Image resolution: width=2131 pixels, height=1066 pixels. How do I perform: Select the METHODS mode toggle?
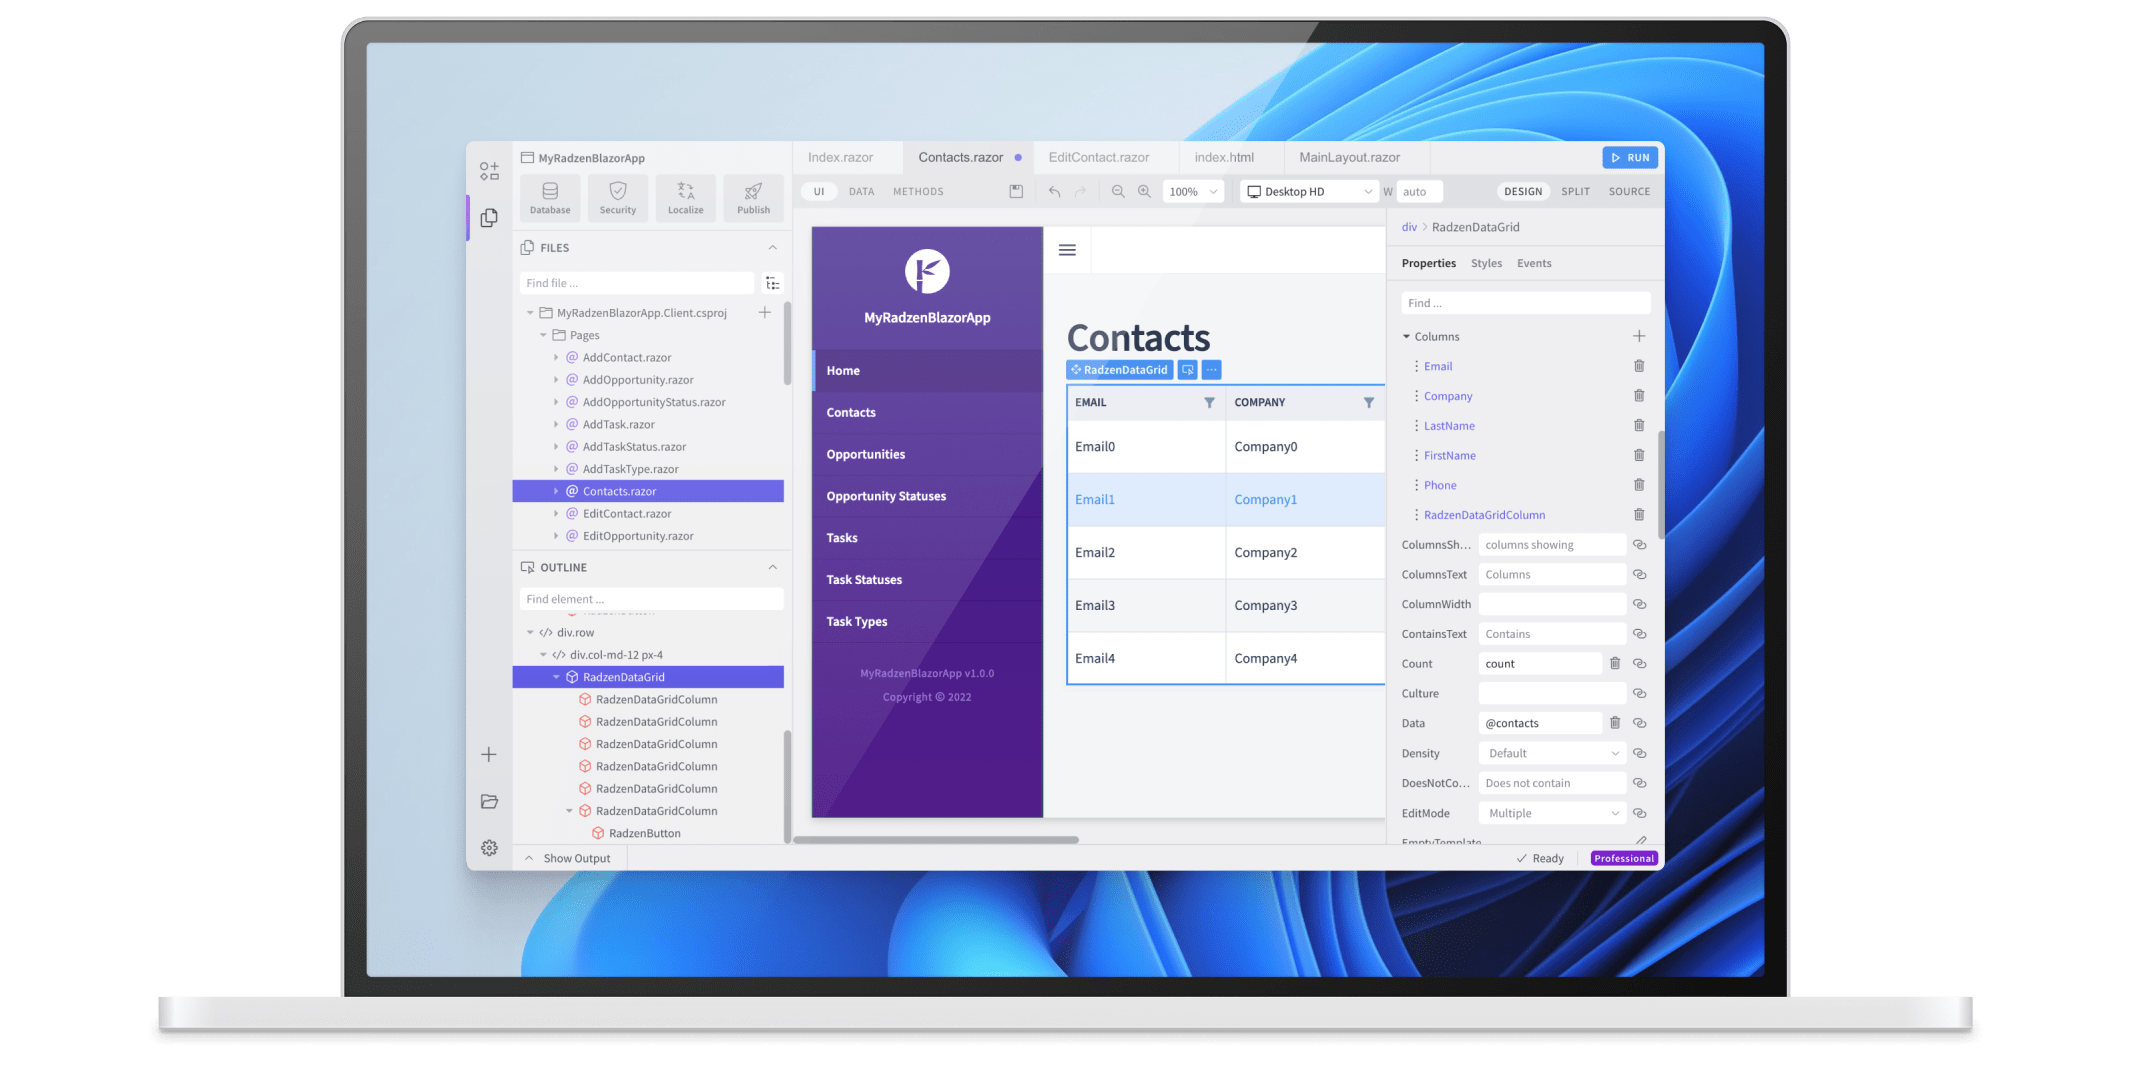click(x=918, y=191)
